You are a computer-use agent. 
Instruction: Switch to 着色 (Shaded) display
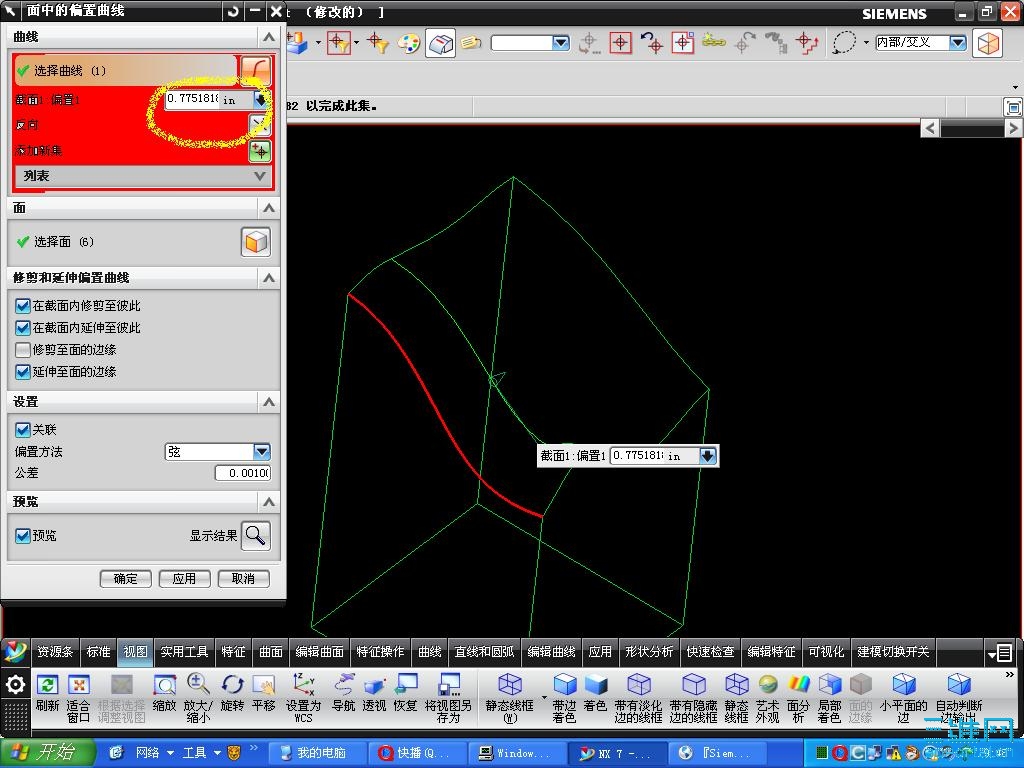tap(595, 686)
